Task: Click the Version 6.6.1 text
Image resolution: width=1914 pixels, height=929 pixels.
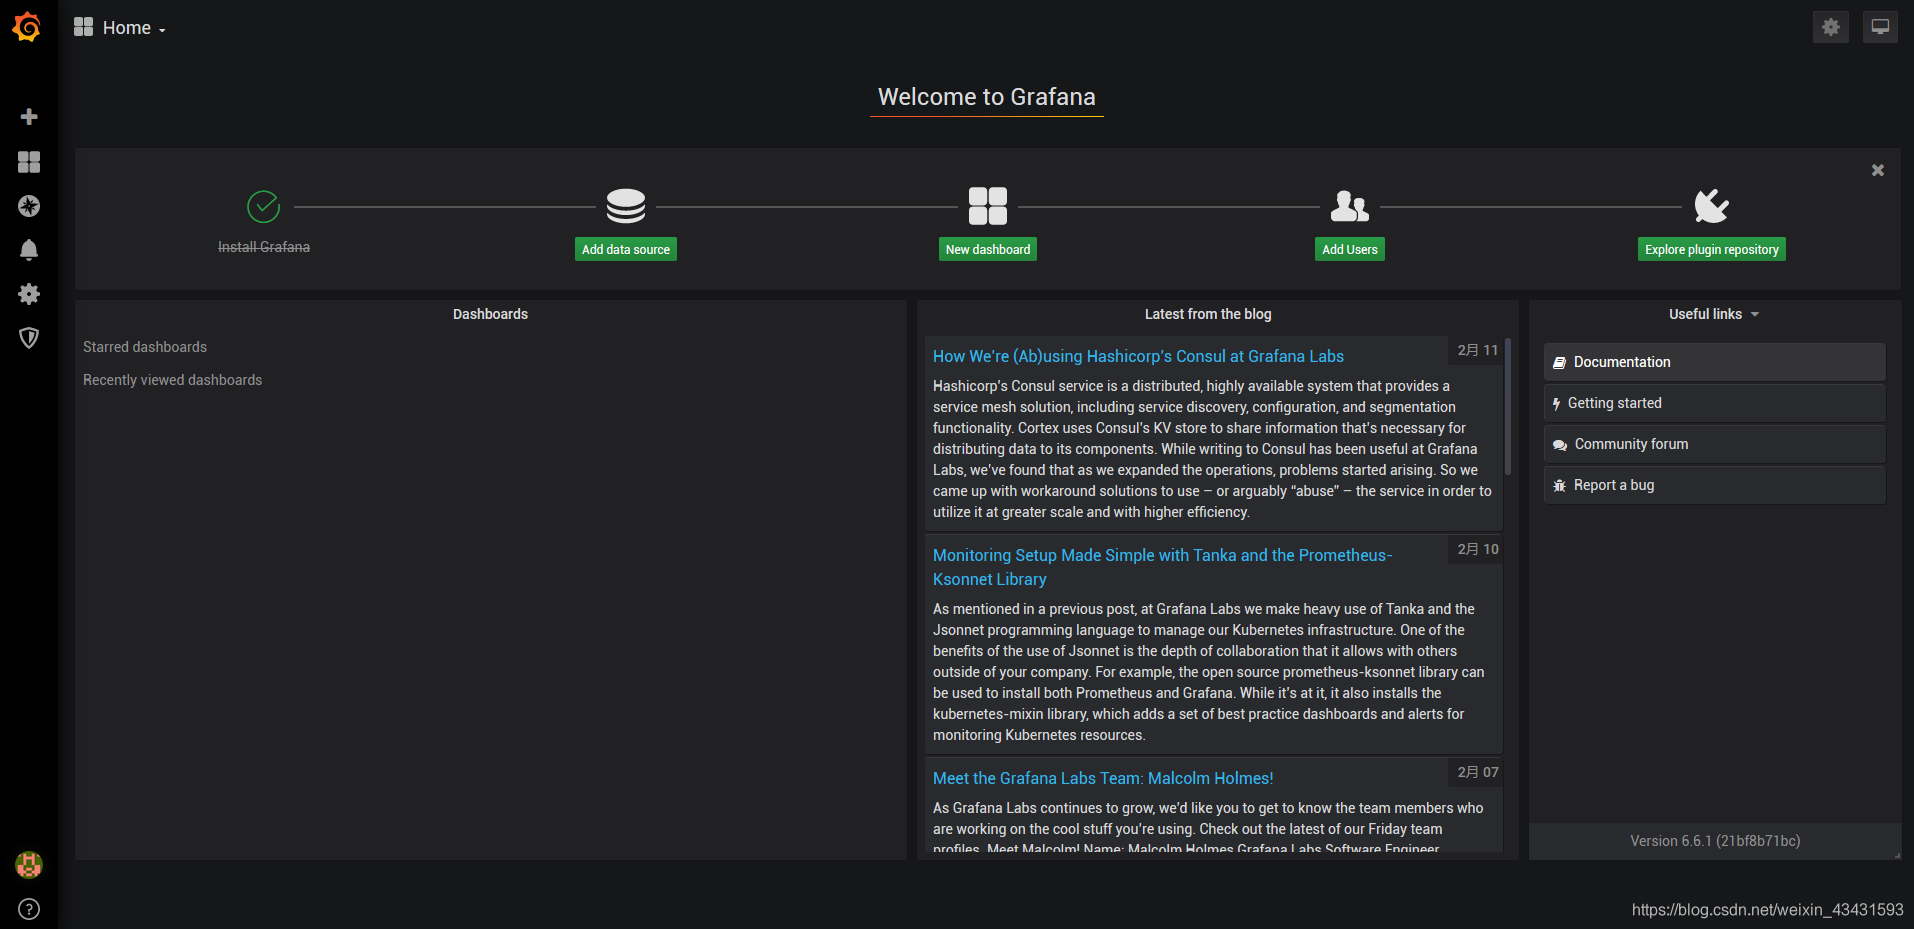Action: pyautogui.click(x=1715, y=841)
